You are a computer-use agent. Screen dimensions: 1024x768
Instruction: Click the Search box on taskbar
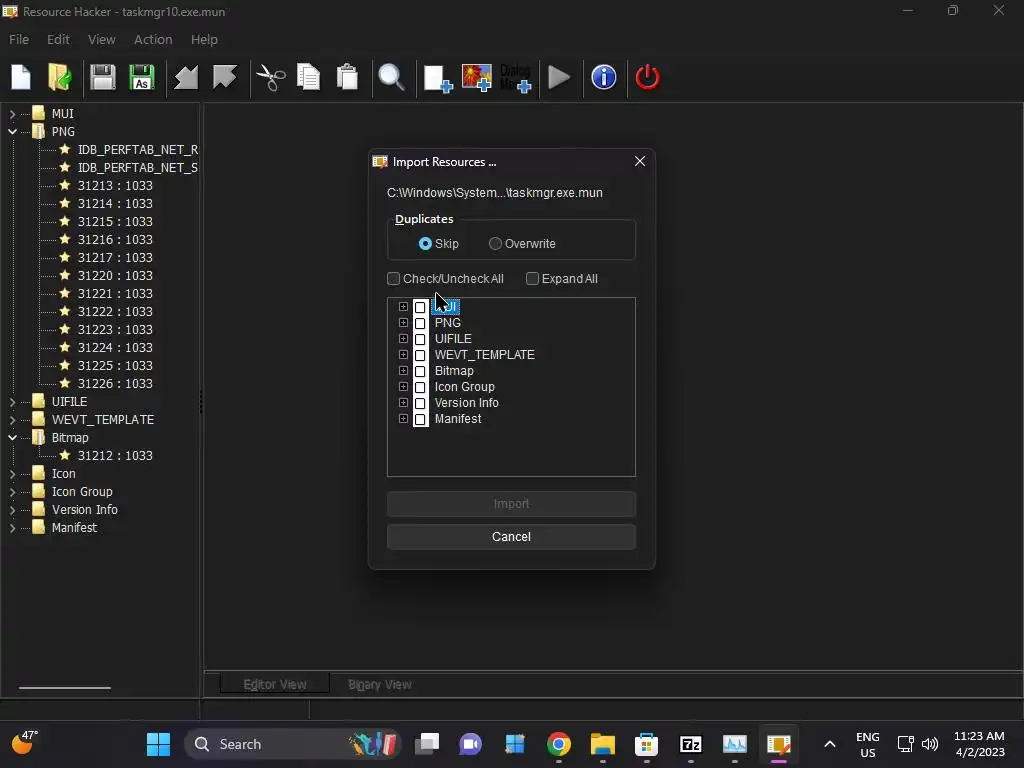tap(293, 744)
